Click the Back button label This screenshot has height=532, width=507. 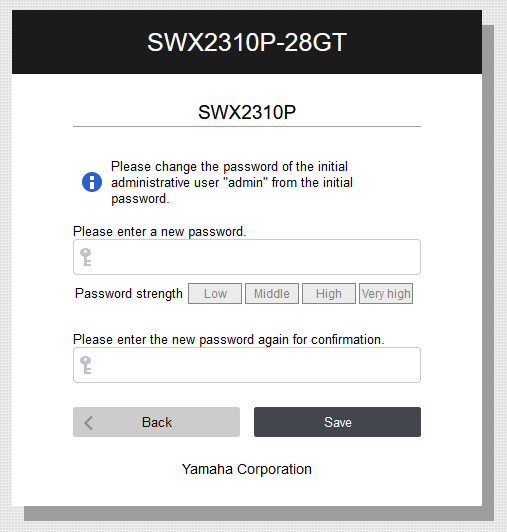click(x=157, y=422)
